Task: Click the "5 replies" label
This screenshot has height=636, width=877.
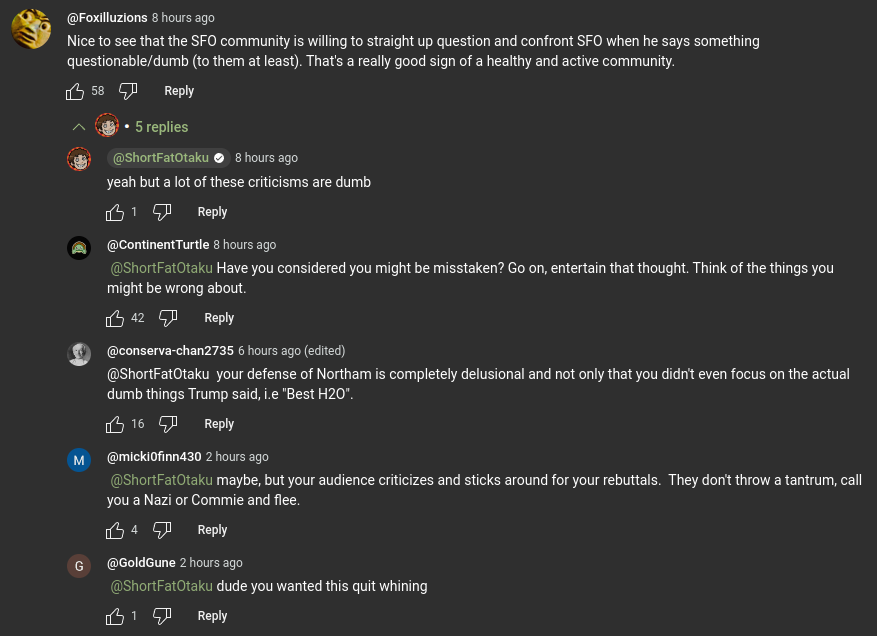Action: 162,127
